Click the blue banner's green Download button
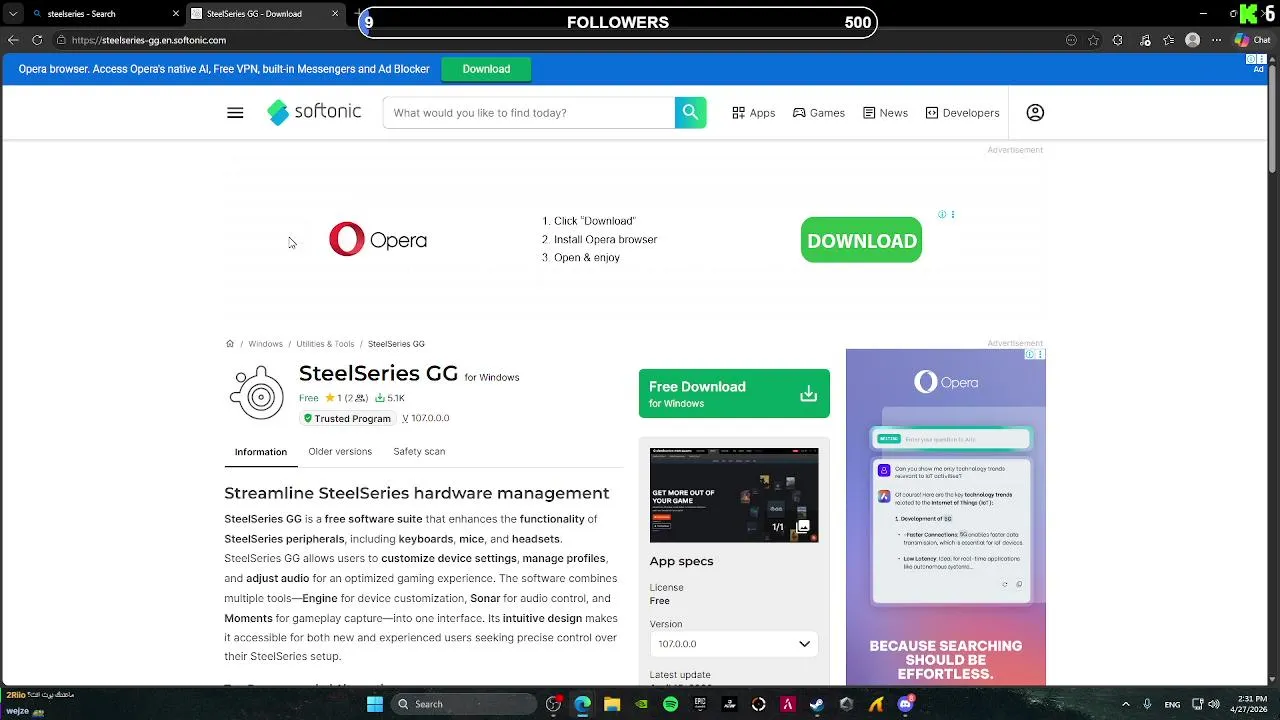The image size is (1280, 720). [486, 69]
